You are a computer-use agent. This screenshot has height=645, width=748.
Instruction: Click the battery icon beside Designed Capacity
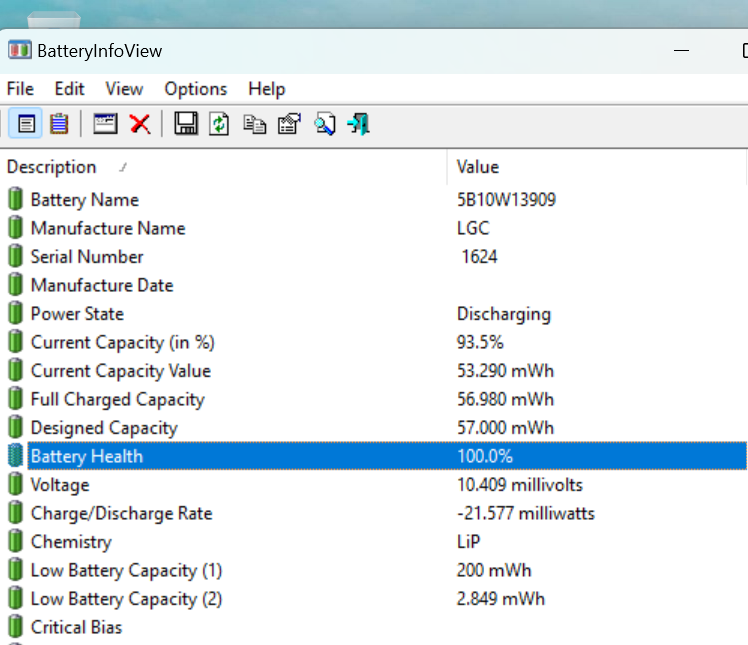click(x=15, y=427)
